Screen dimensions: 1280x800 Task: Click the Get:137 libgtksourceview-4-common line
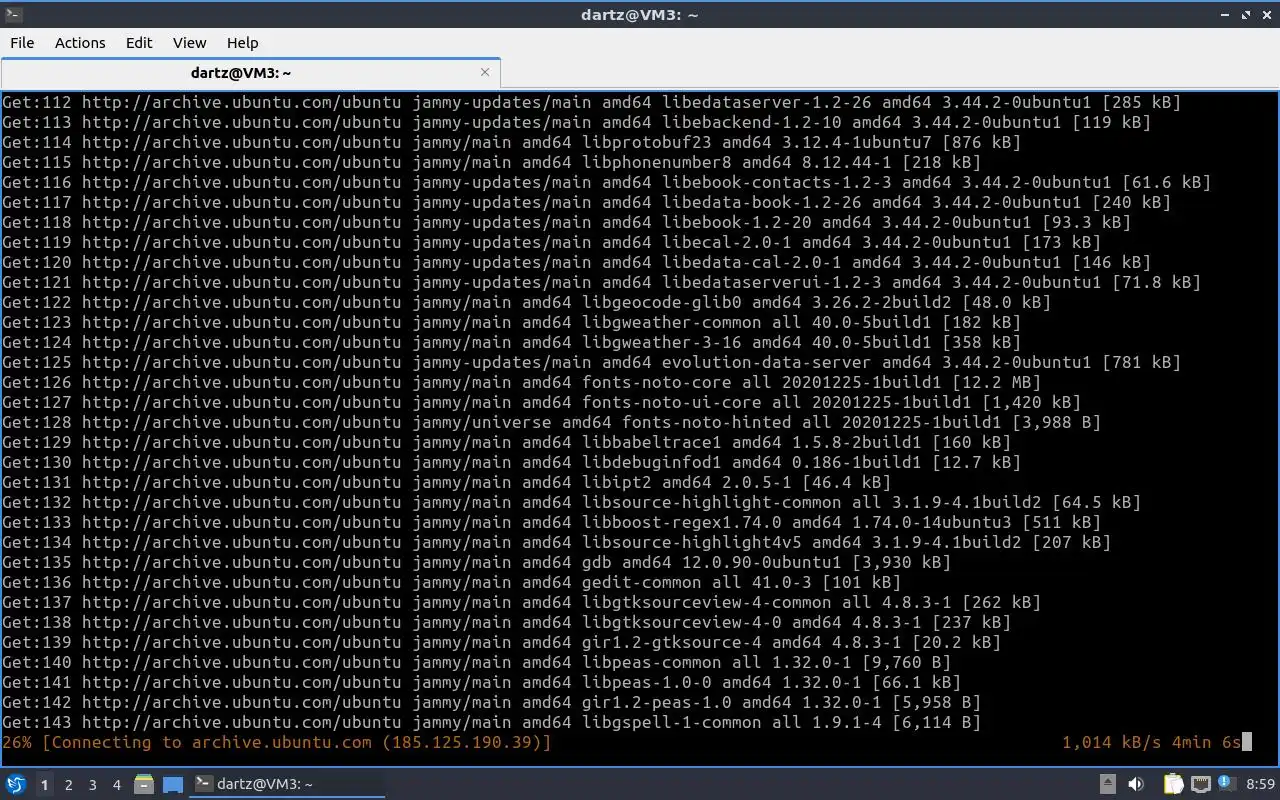[521, 602]
